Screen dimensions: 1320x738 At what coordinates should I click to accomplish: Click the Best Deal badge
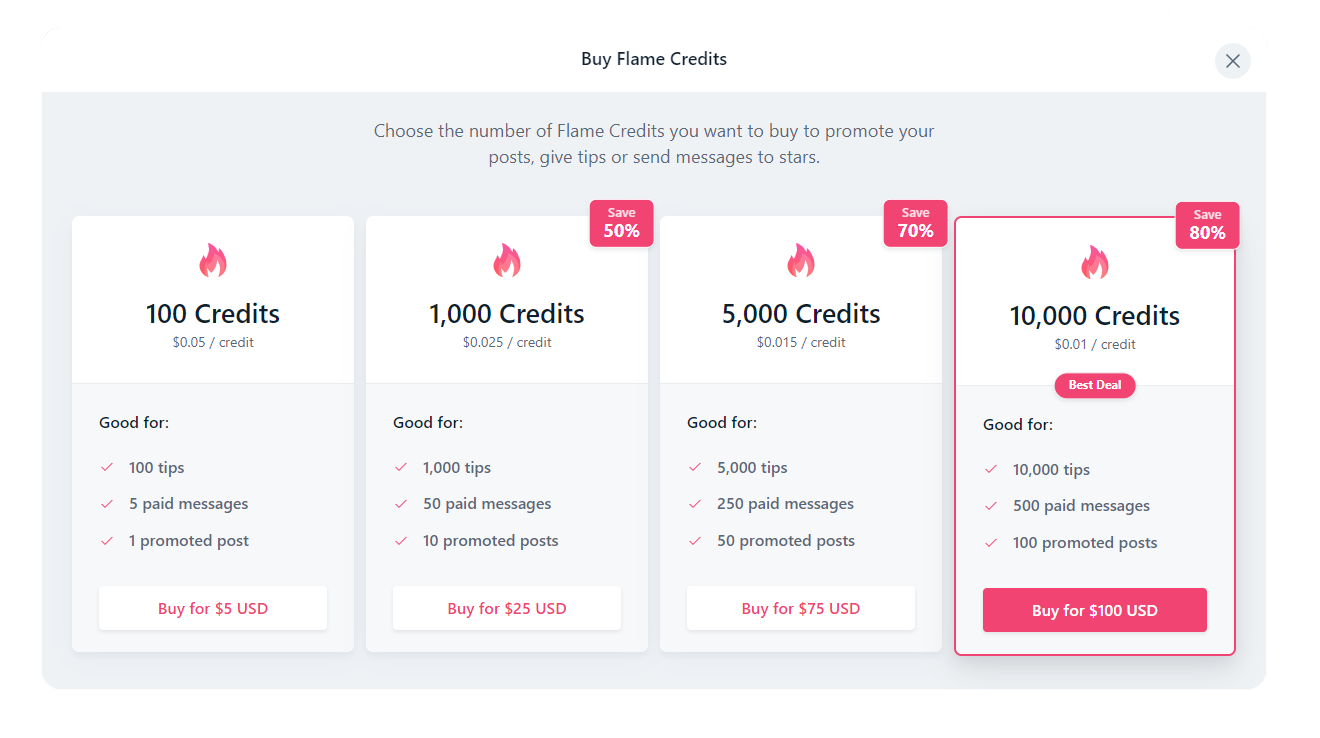[1095, 385]
